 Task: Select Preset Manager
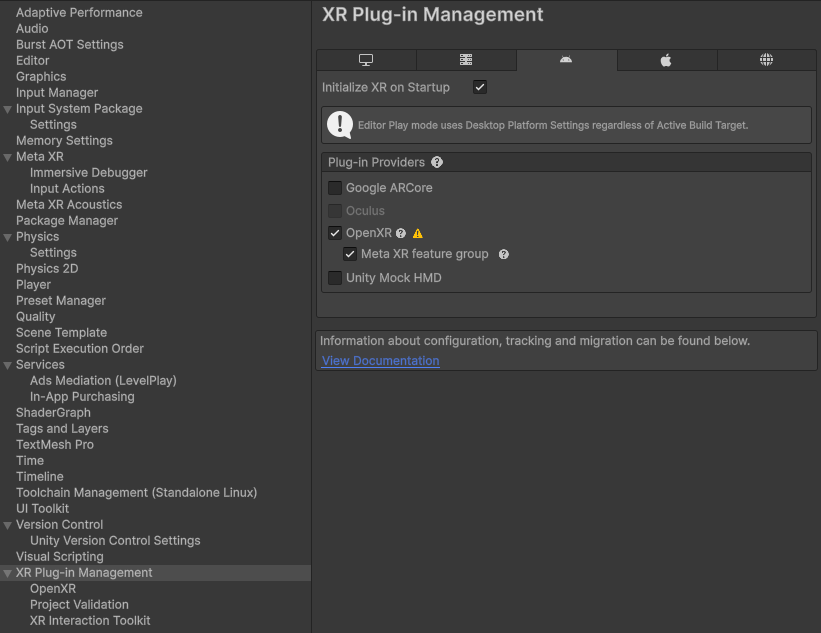tap(61, 301)
